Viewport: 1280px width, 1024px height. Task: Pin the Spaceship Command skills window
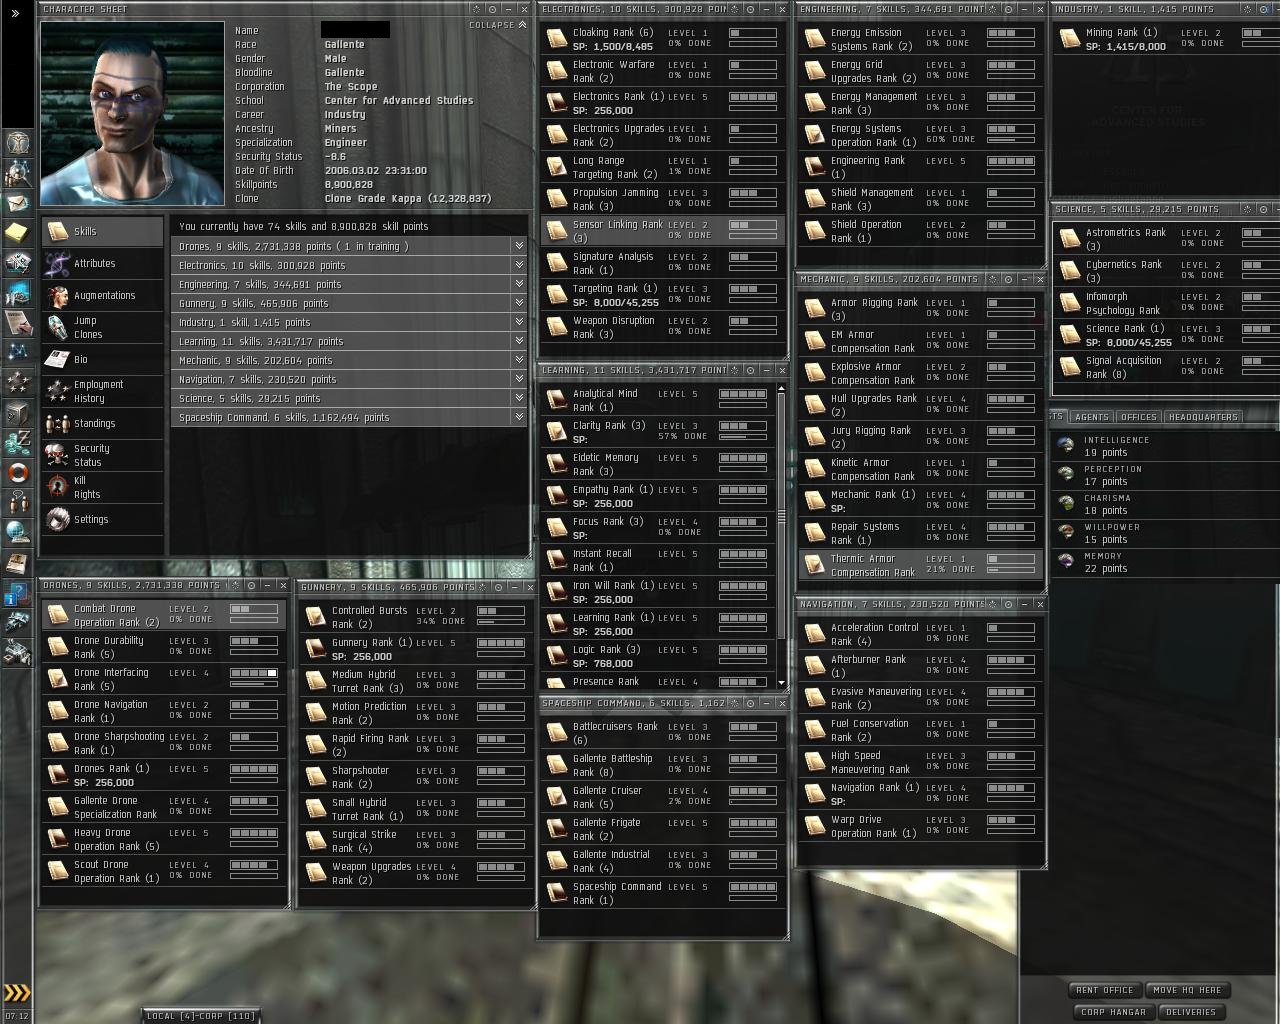click(x=750, y=703)
